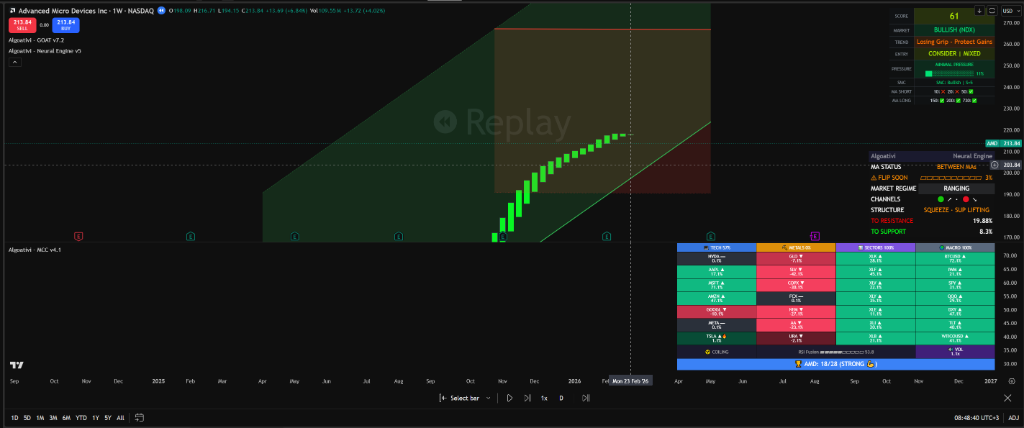Image resolution: width=1024 pixels, height=428 pixels.
Task: Click the 08:48:40 UTC+3 timezone clock
Action: [977, 418]
